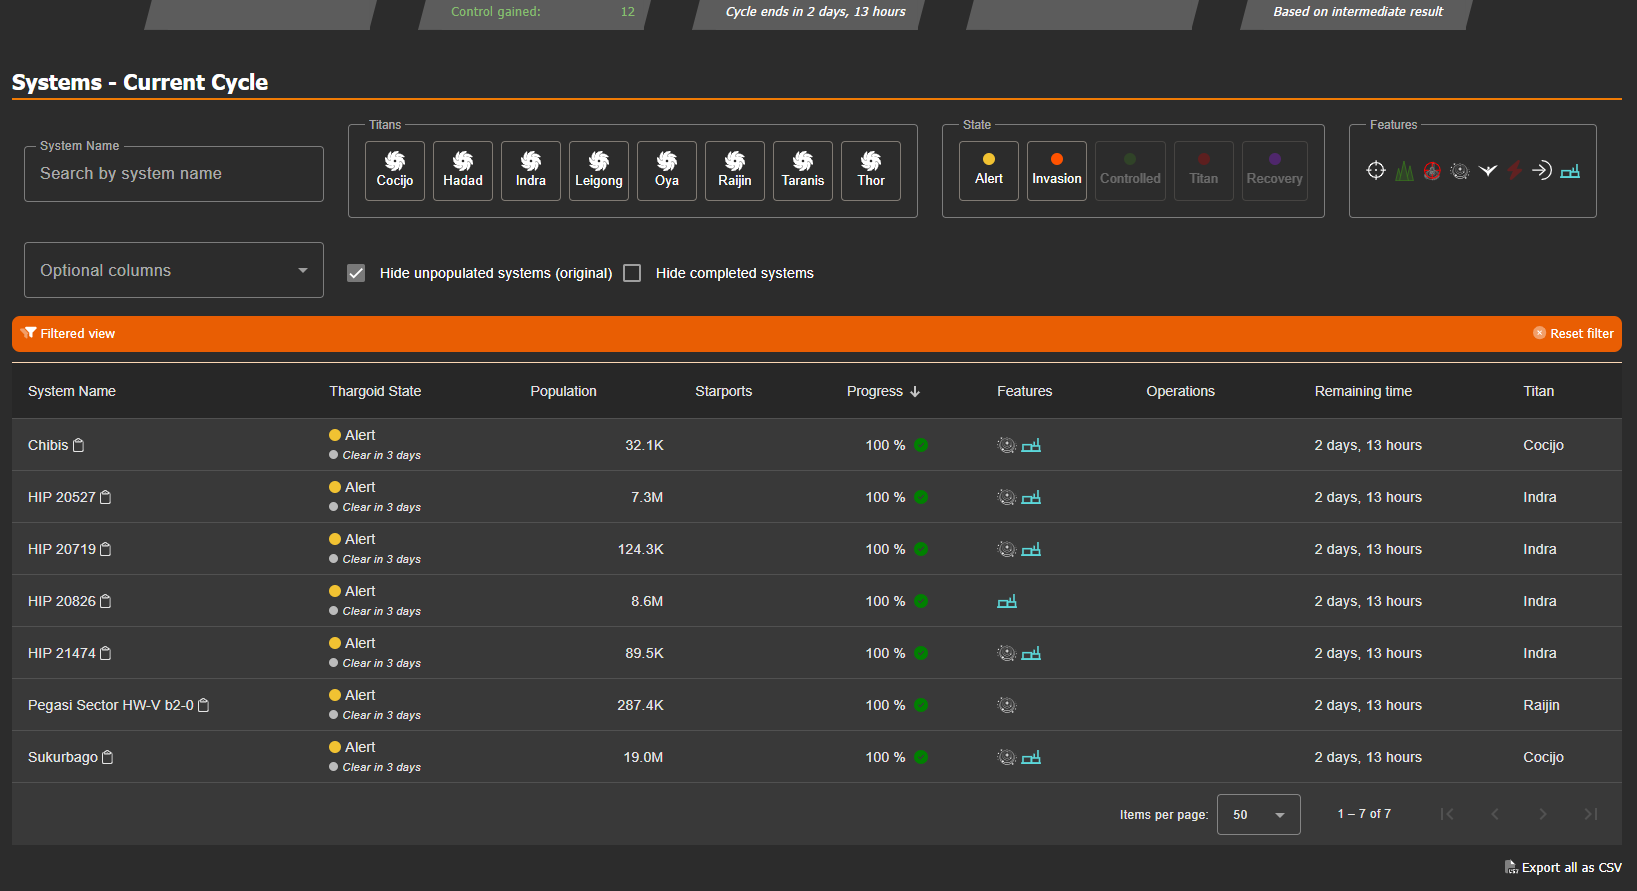1637x891 pixels.
Task: Click the cyan factory icon in HIP 20826 row
Action: pyautogui.click(x=1007, y=601)
